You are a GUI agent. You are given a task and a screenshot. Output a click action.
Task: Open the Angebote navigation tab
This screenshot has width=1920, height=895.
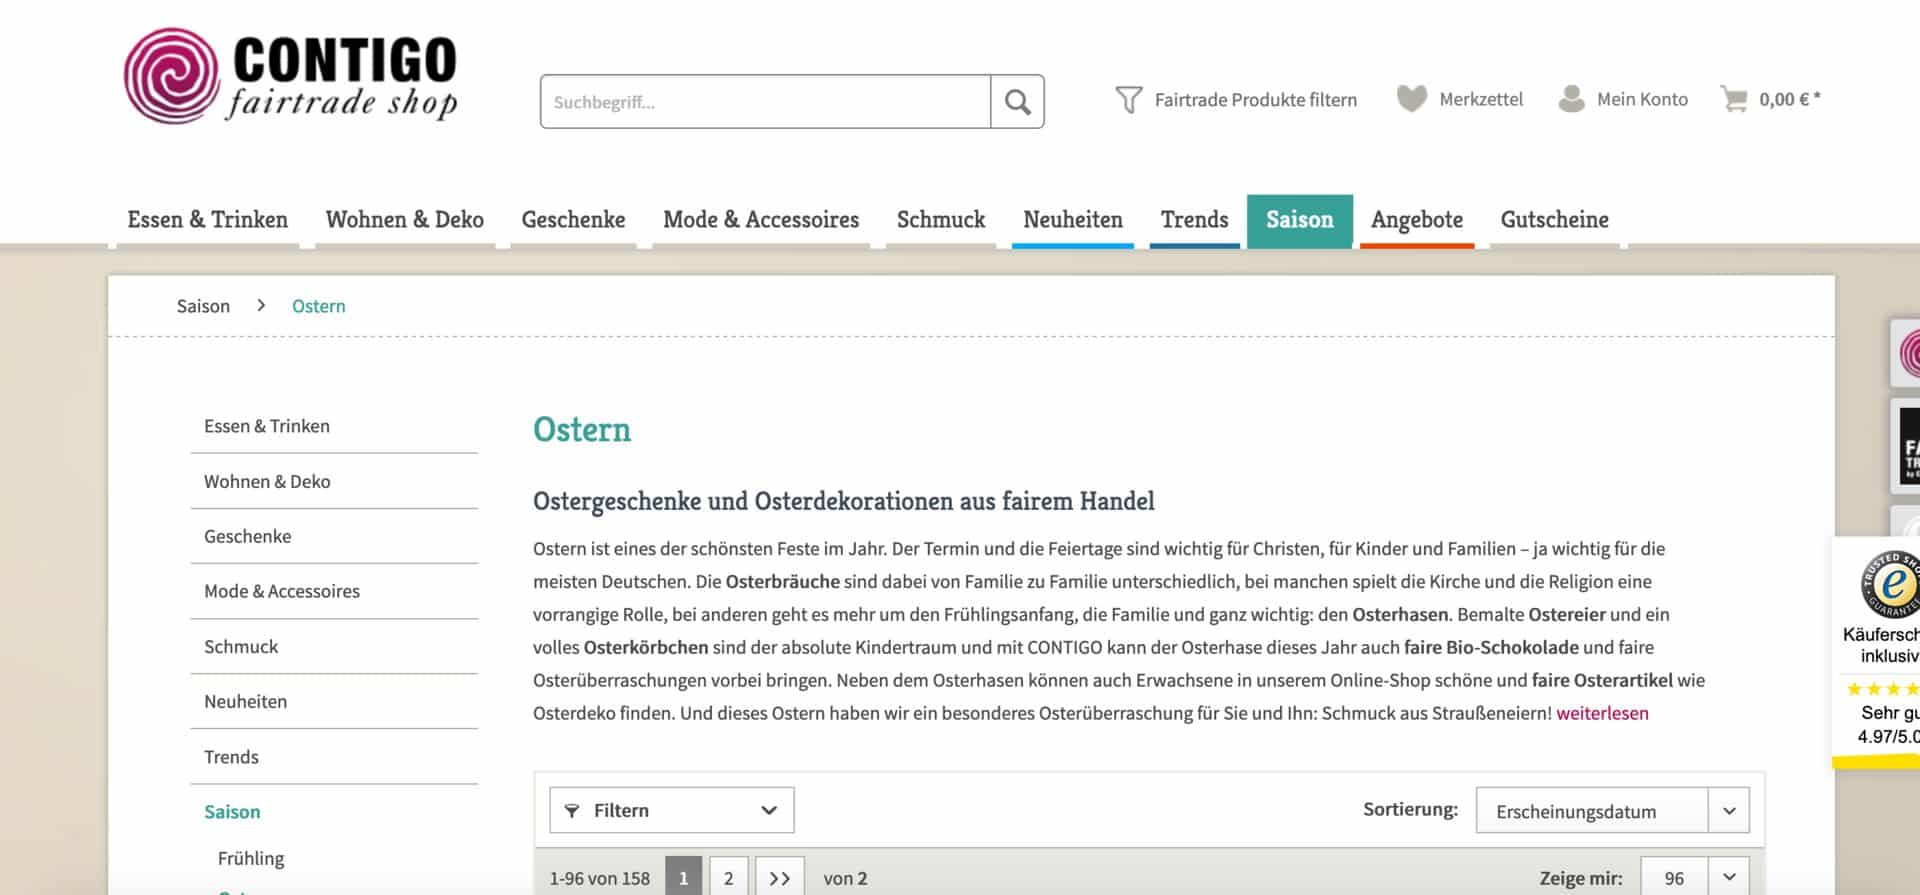click(x=1416, y=219)
